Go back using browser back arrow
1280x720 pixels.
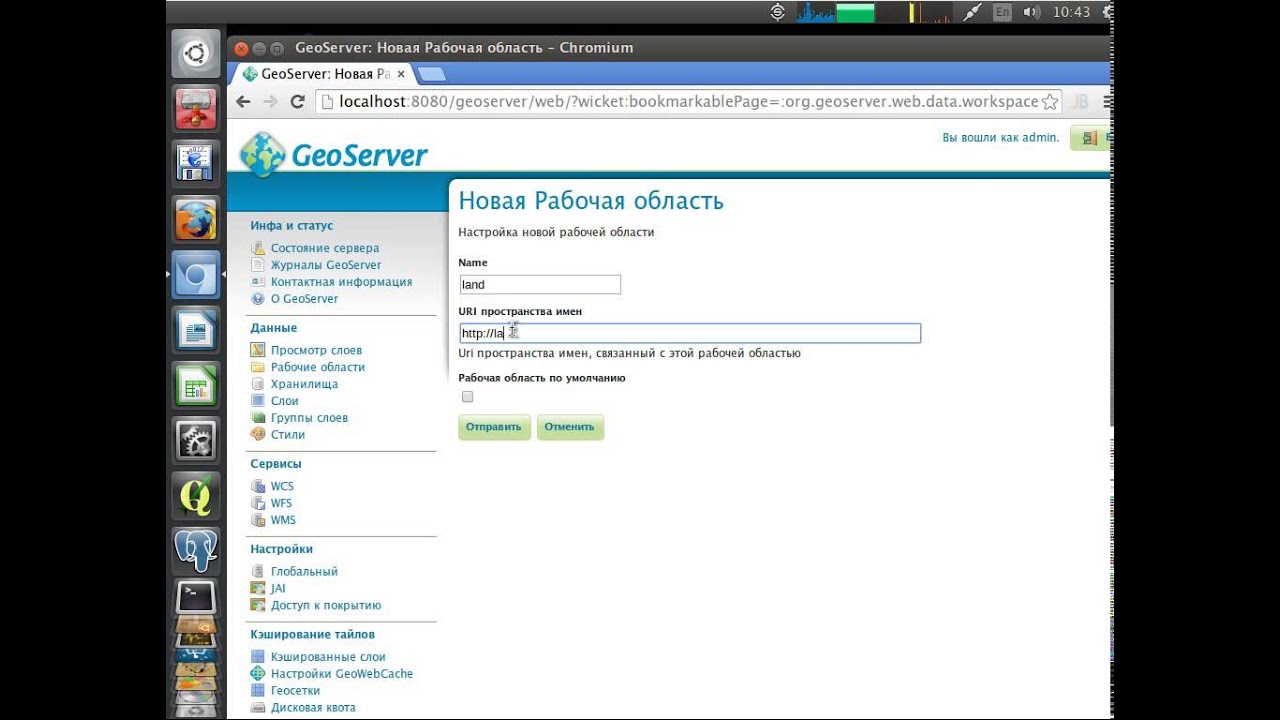243,101
